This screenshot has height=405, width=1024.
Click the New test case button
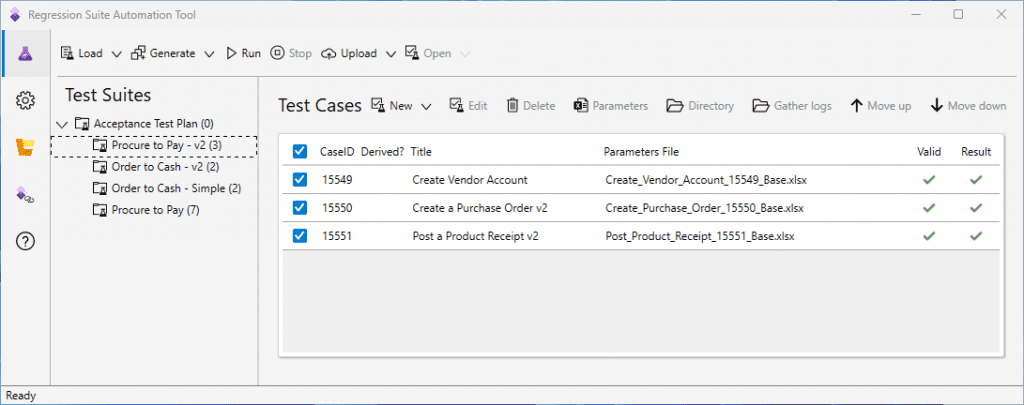[392, 106]
